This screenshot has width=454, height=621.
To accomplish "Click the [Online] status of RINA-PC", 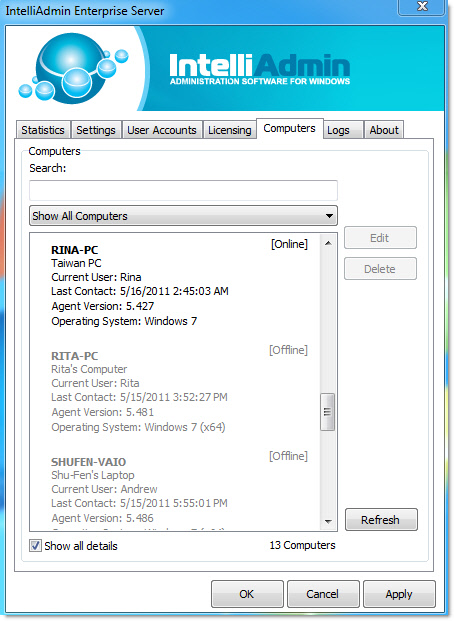I will pyautogui.click(x=289, y=244).
